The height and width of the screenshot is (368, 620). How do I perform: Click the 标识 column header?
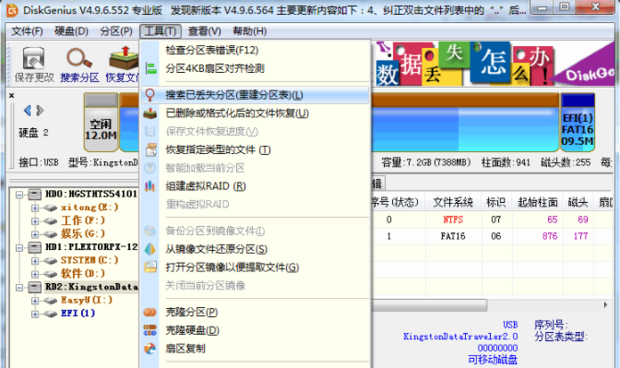click(x=496, y=202)
